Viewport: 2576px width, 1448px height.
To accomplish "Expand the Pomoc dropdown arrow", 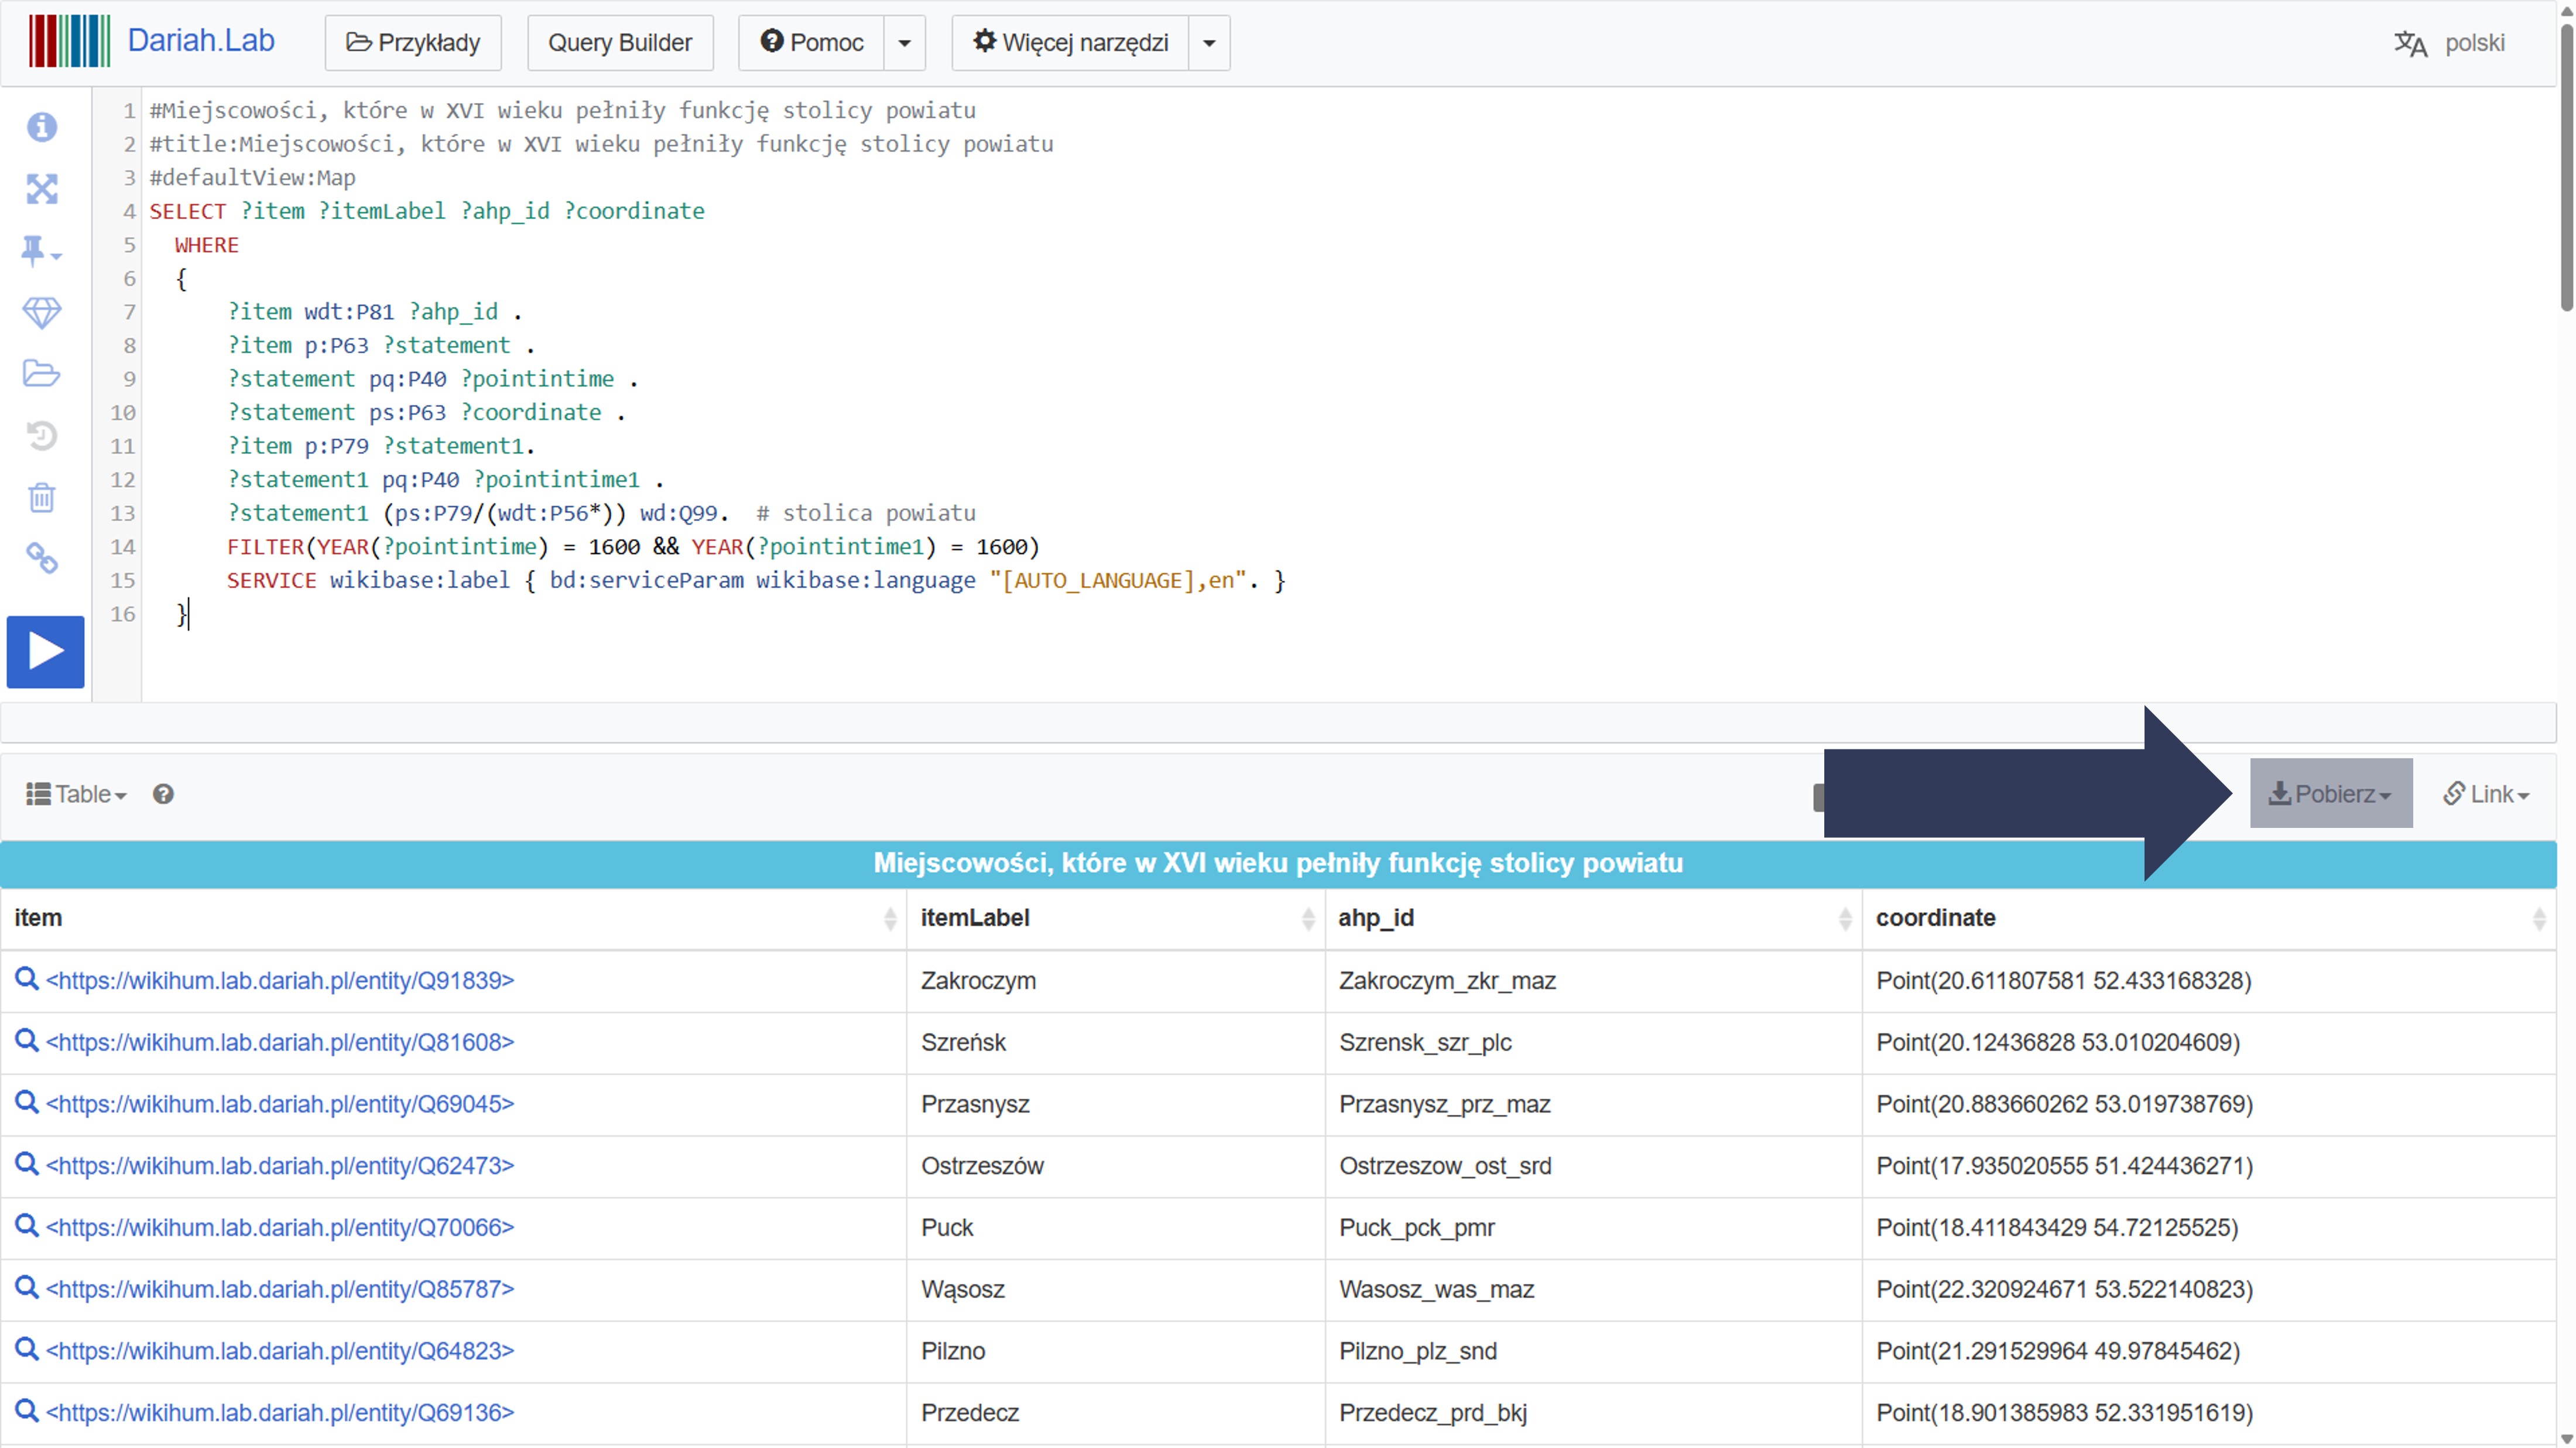I will pyautogui.click(x=904, y=43).
